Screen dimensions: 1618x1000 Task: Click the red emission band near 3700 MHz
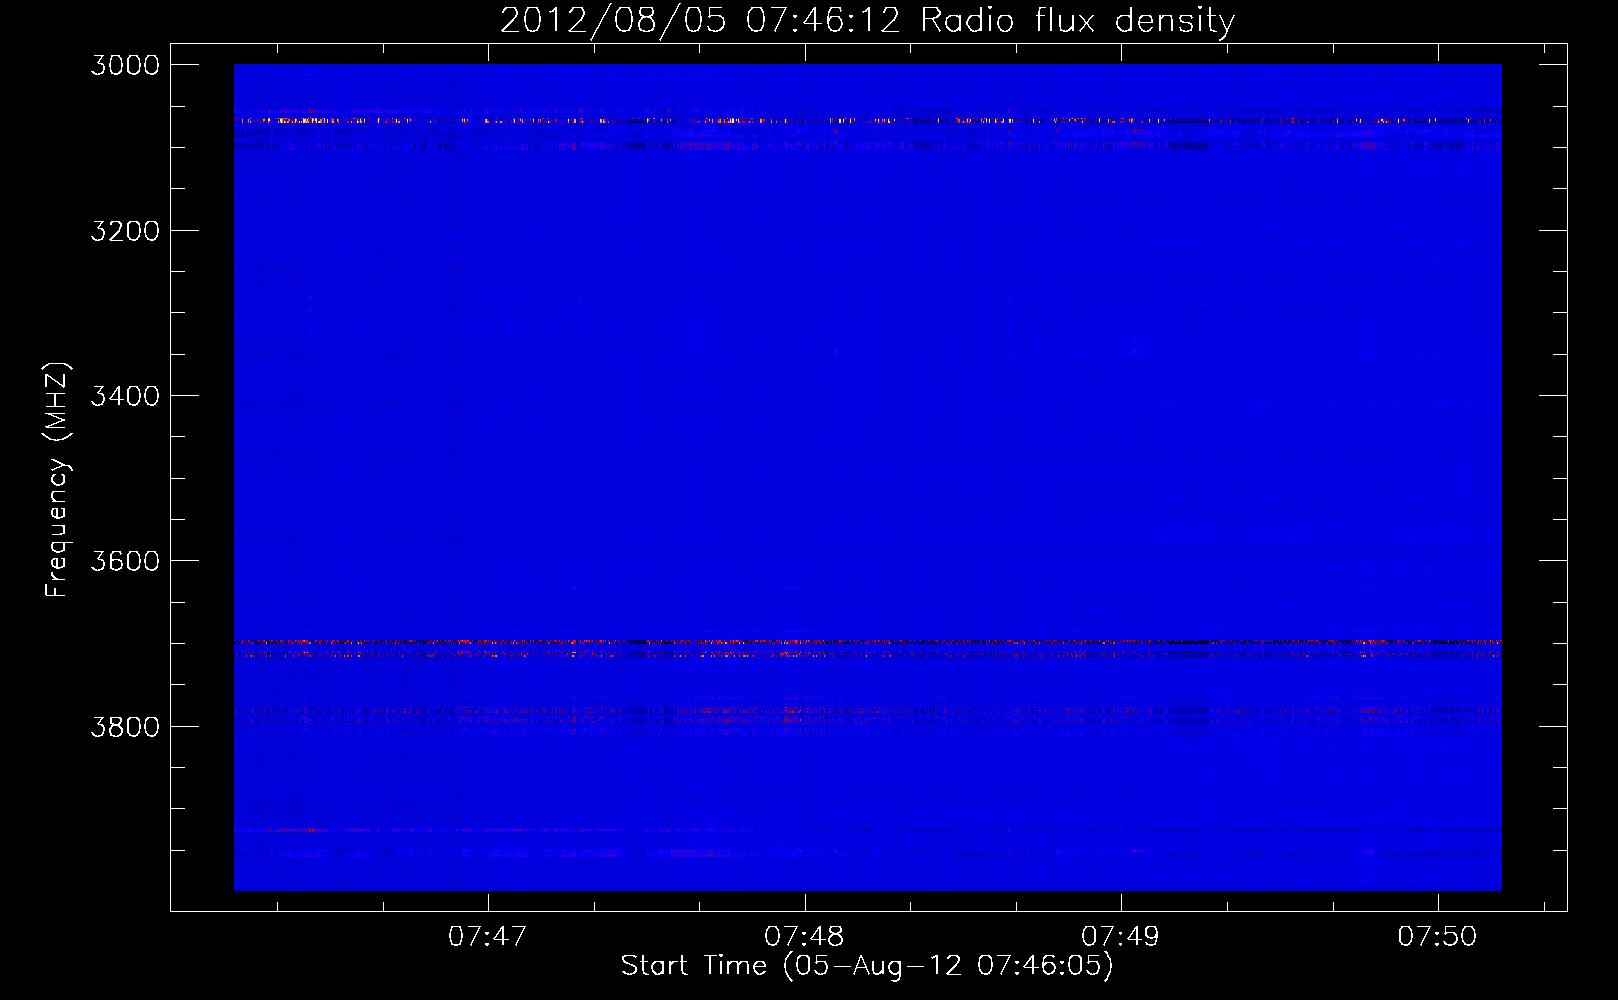(867, 641)
